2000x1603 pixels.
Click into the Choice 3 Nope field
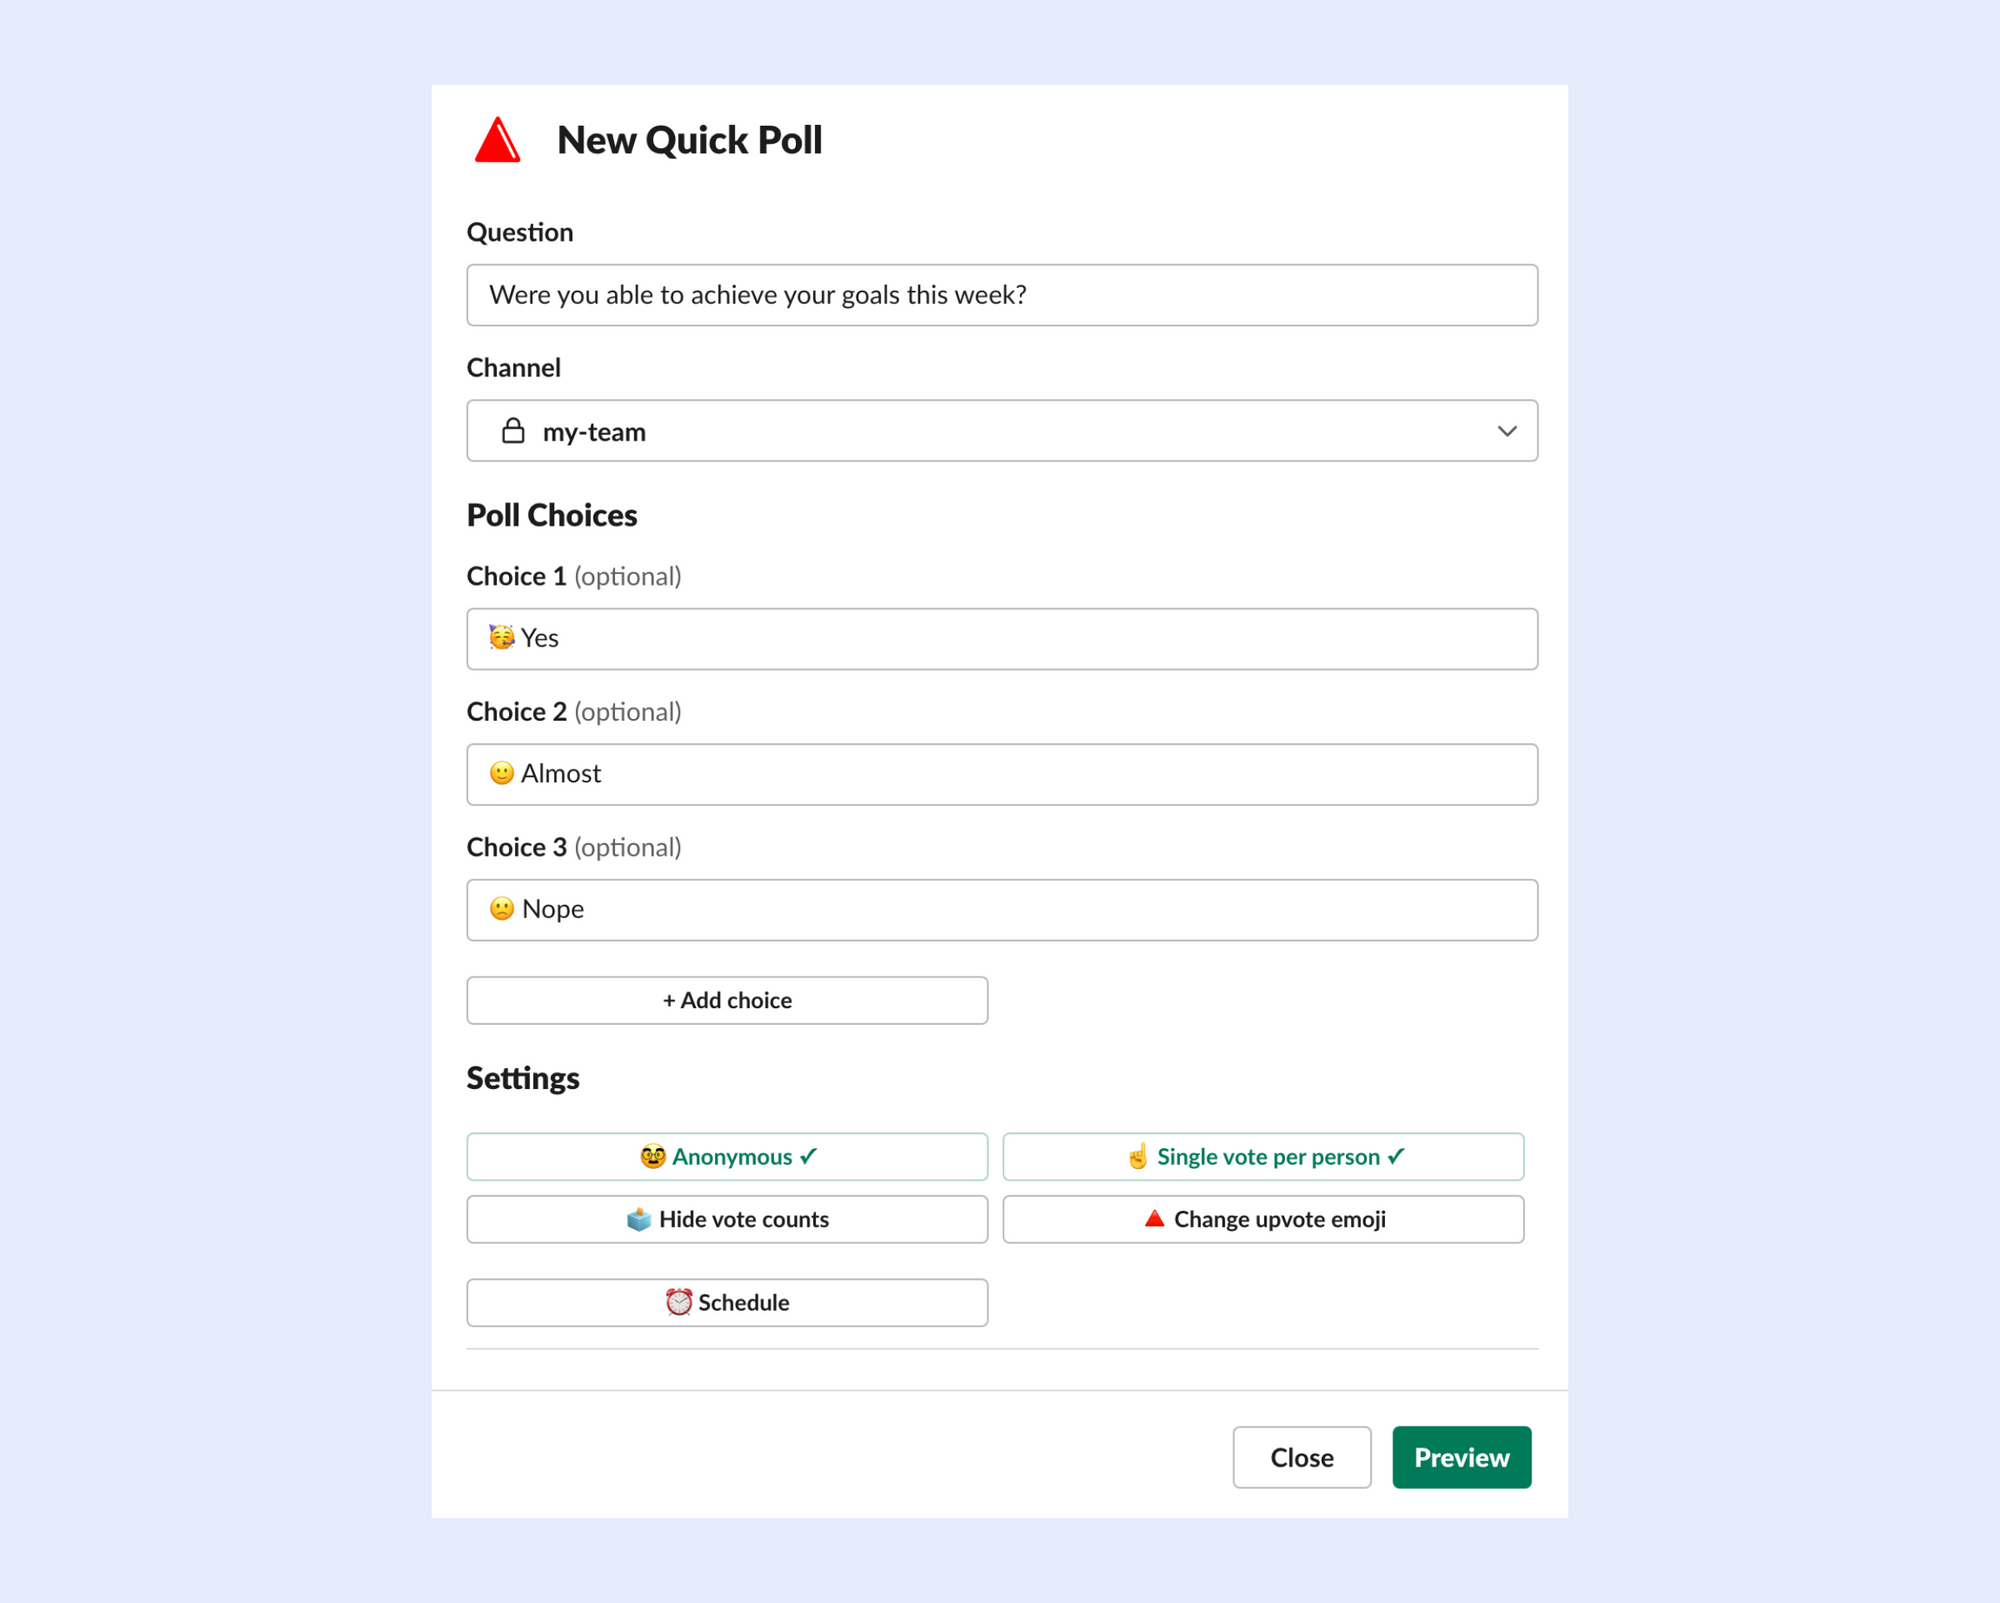(x=1002, y=909)
